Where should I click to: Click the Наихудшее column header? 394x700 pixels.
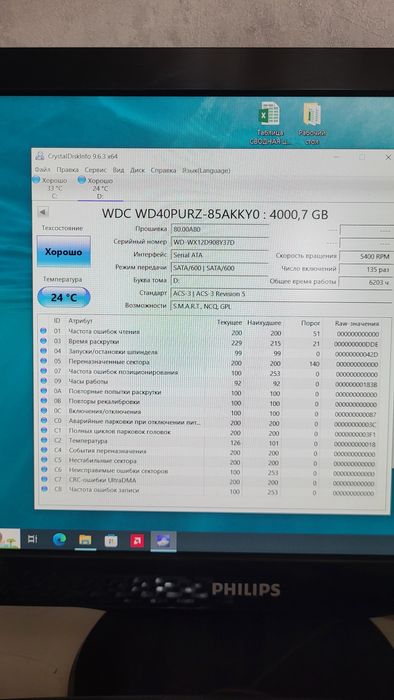click(x=264, y=322)
